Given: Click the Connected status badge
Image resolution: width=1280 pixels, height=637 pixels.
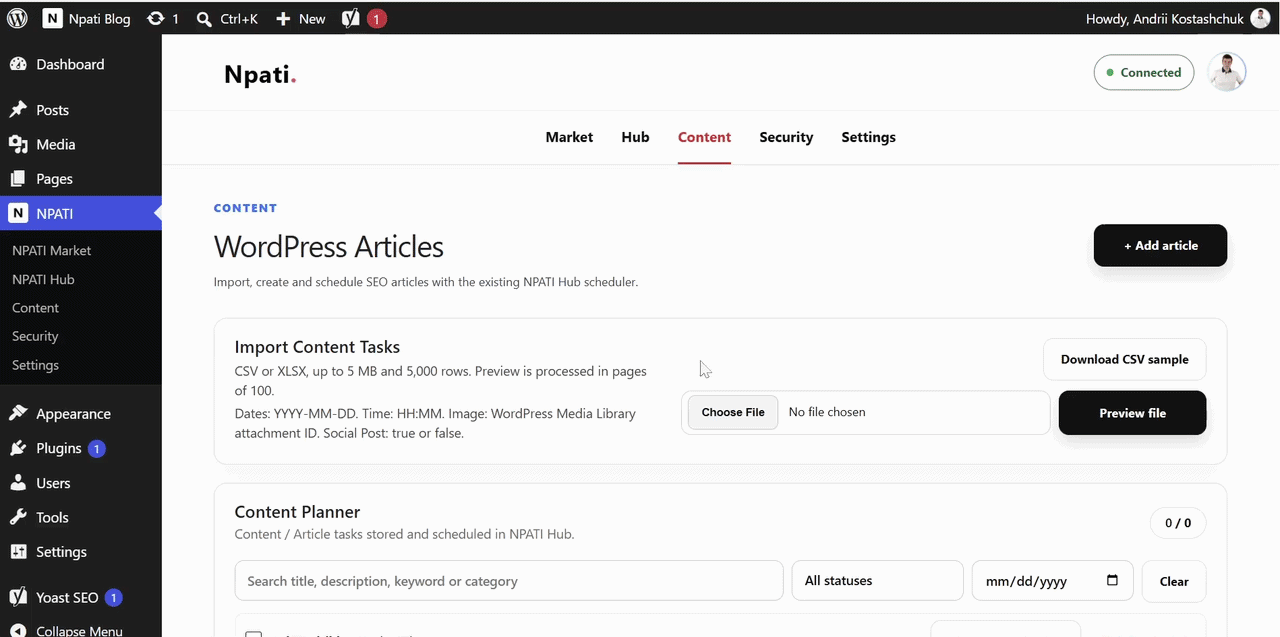Looking at the screenshot, I should pyautogui.click(x=1144, y=72).
